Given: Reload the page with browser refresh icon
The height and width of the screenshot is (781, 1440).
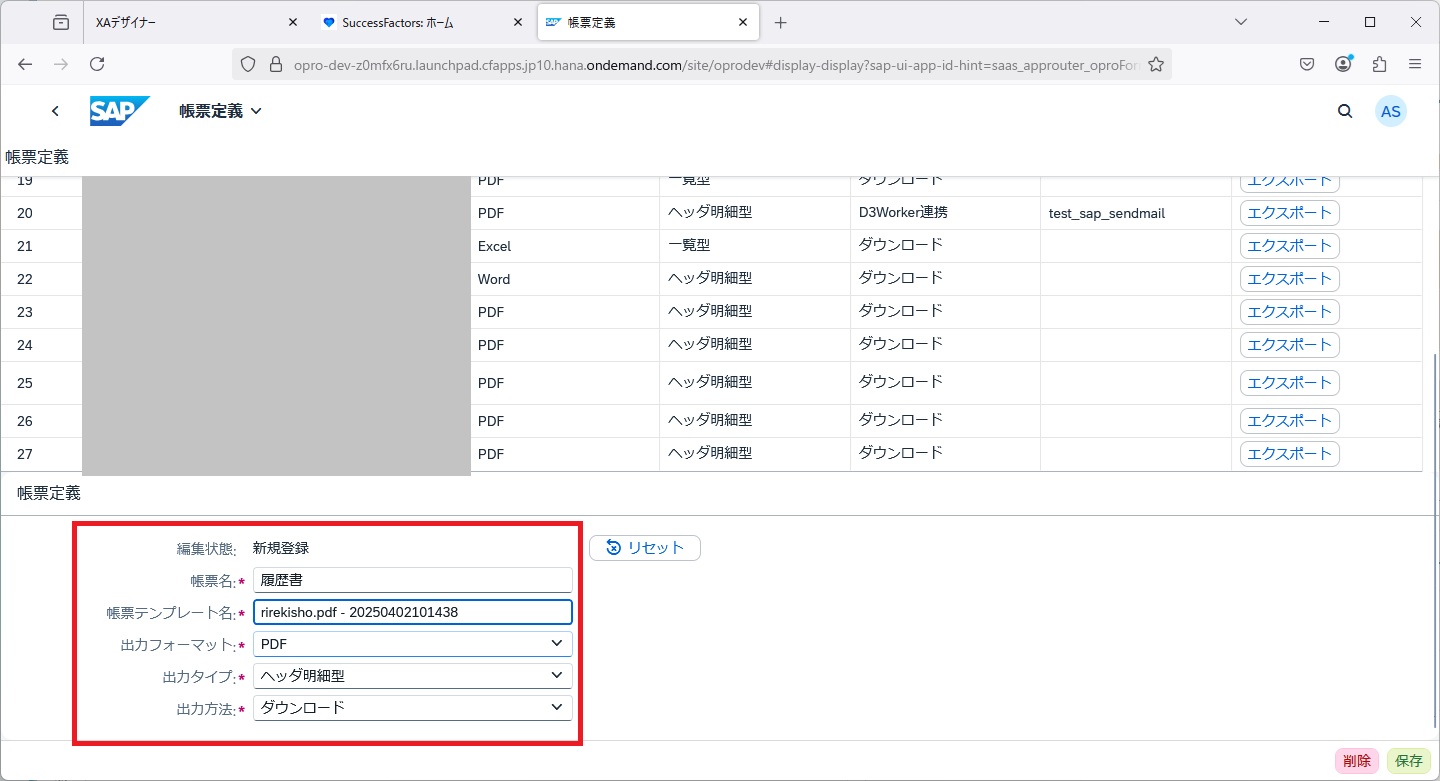Looking at the screenshot, I should [x=97, y=64].
